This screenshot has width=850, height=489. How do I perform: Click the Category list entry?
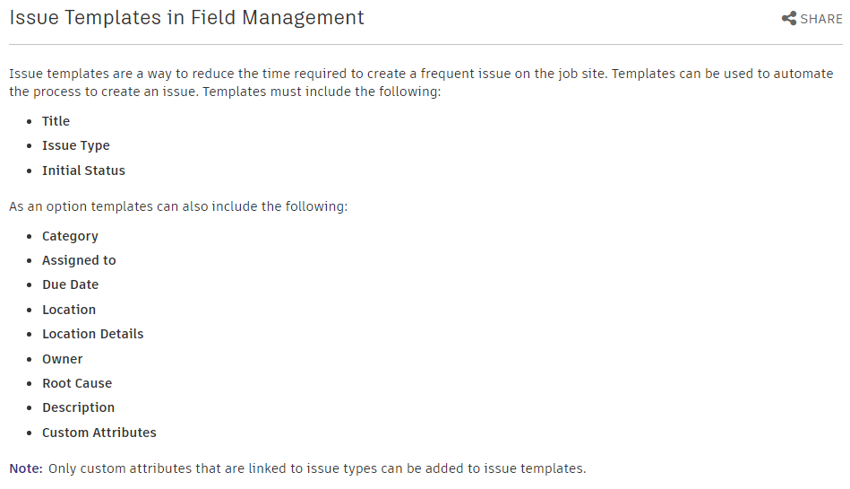point(70,236)
